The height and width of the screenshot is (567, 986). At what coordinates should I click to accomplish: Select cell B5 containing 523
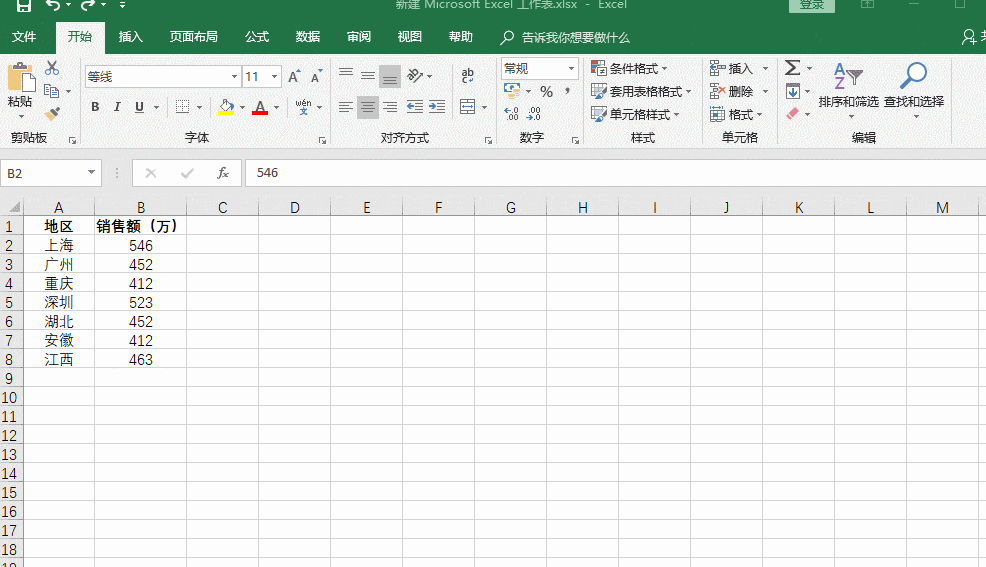click(140, 302)
